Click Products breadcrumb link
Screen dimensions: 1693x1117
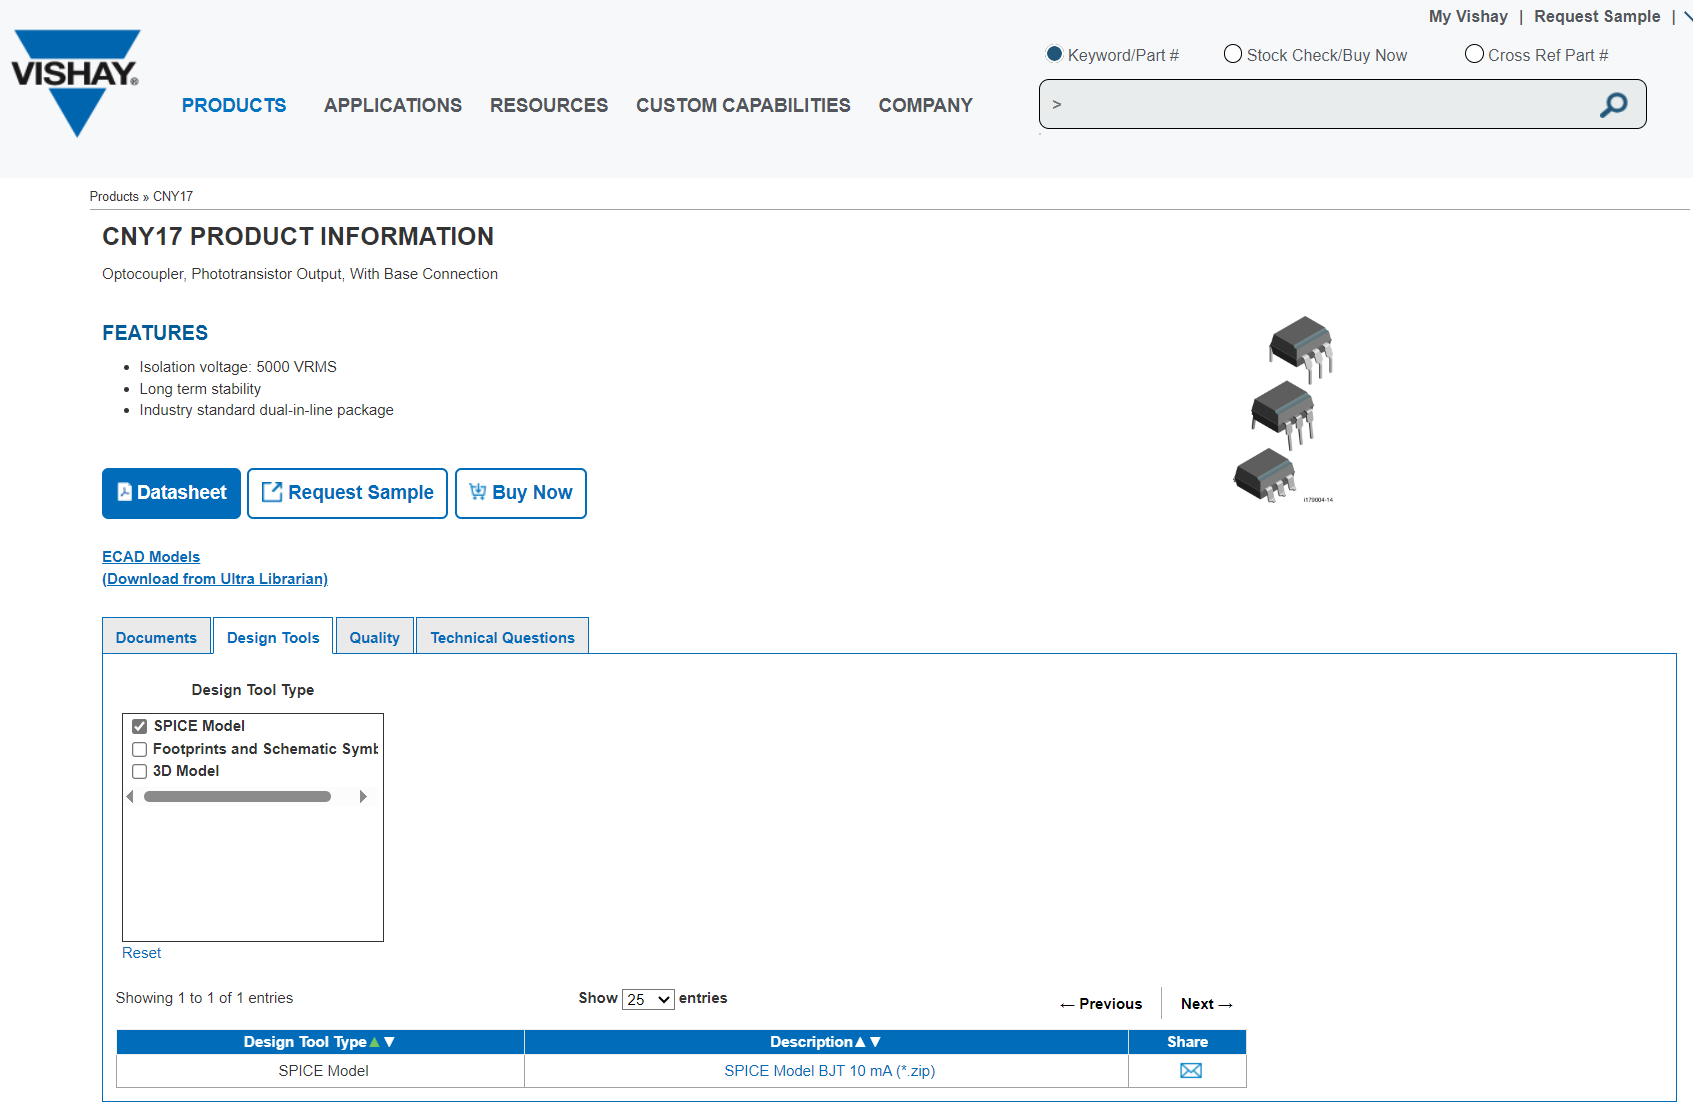pos(114,197)
